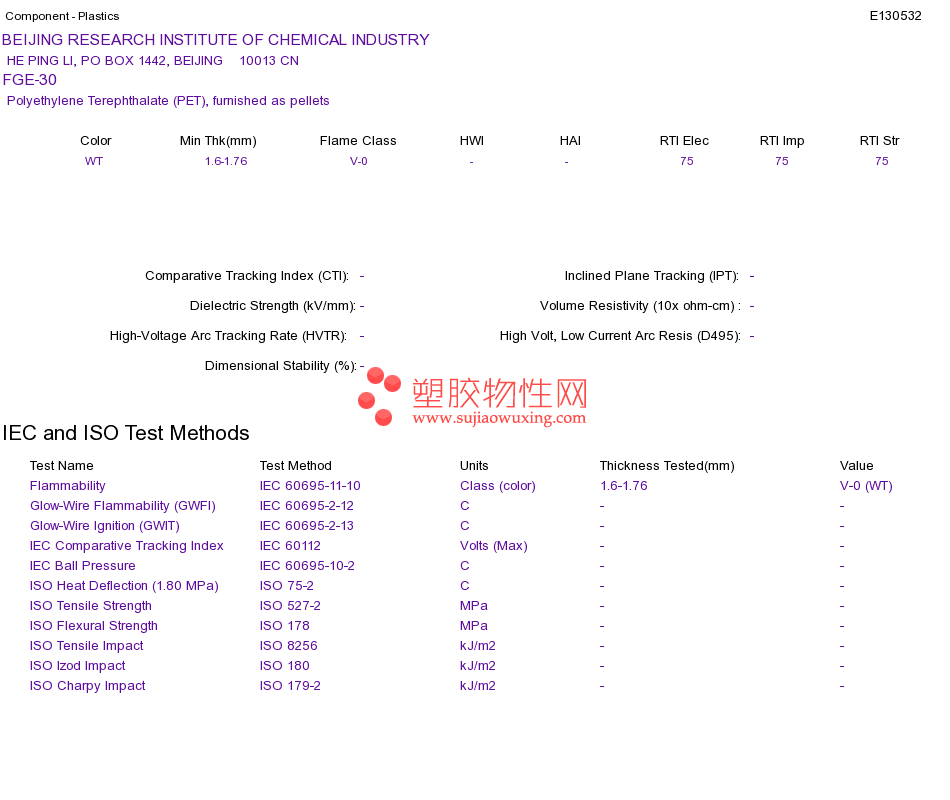
Task: Click Inclined Plane Tracking (IPT) label
Action: tap(651, 276)
